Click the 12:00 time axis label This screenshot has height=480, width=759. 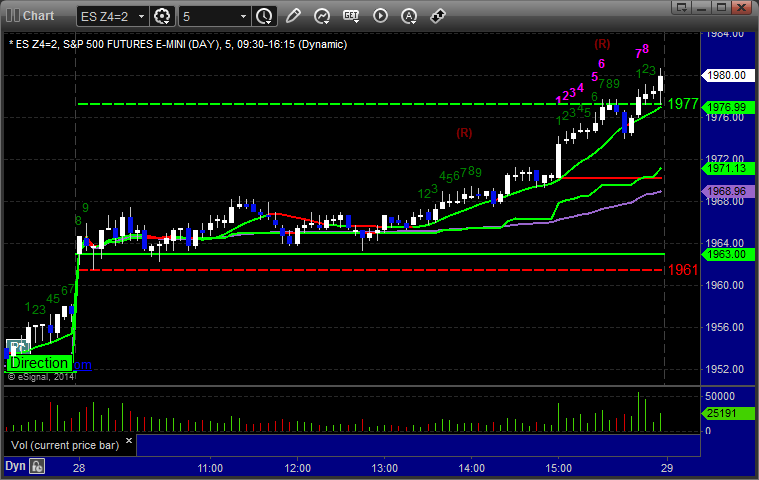[x=297, y=468]
